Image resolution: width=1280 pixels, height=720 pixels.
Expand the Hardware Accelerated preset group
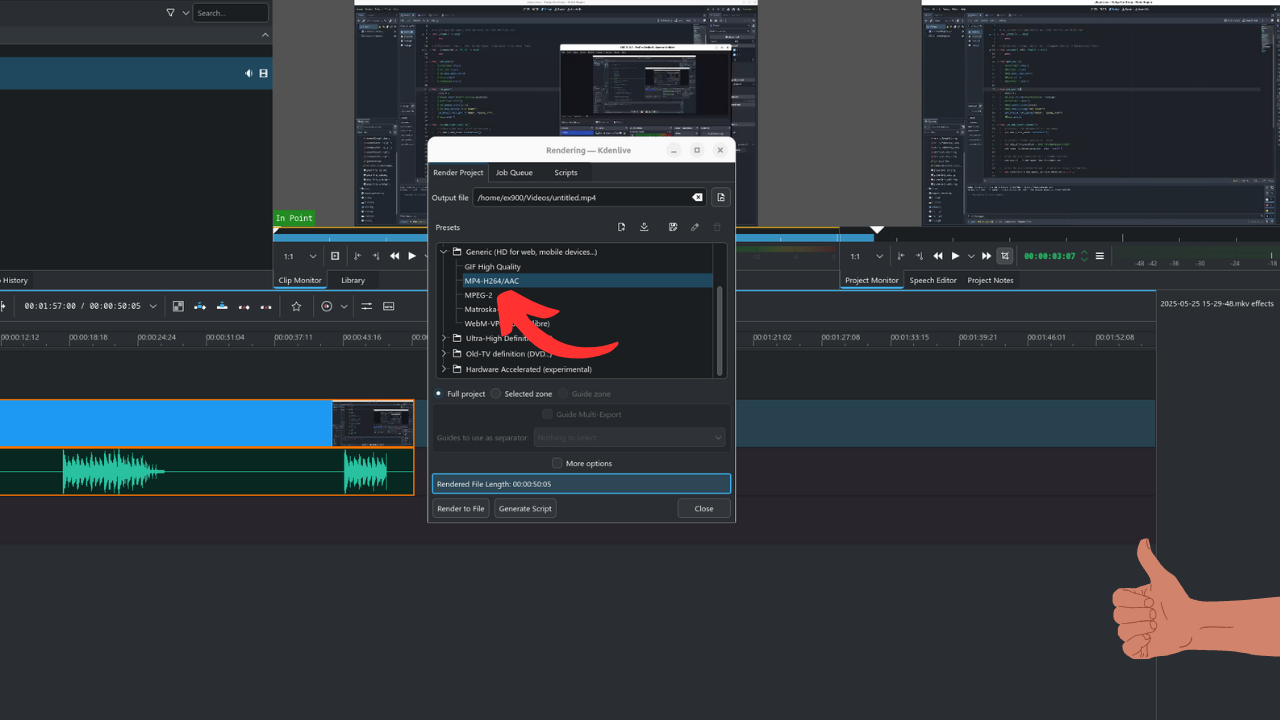[x=444, y=369]
